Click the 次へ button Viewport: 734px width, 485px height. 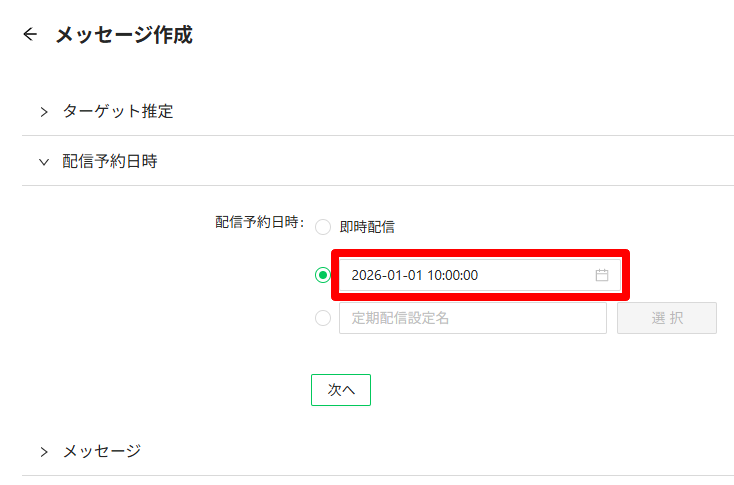341,389
